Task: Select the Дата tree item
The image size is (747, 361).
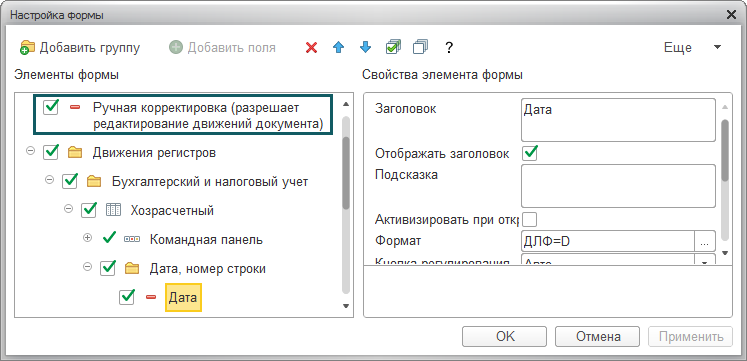Action: coord(183,298)
